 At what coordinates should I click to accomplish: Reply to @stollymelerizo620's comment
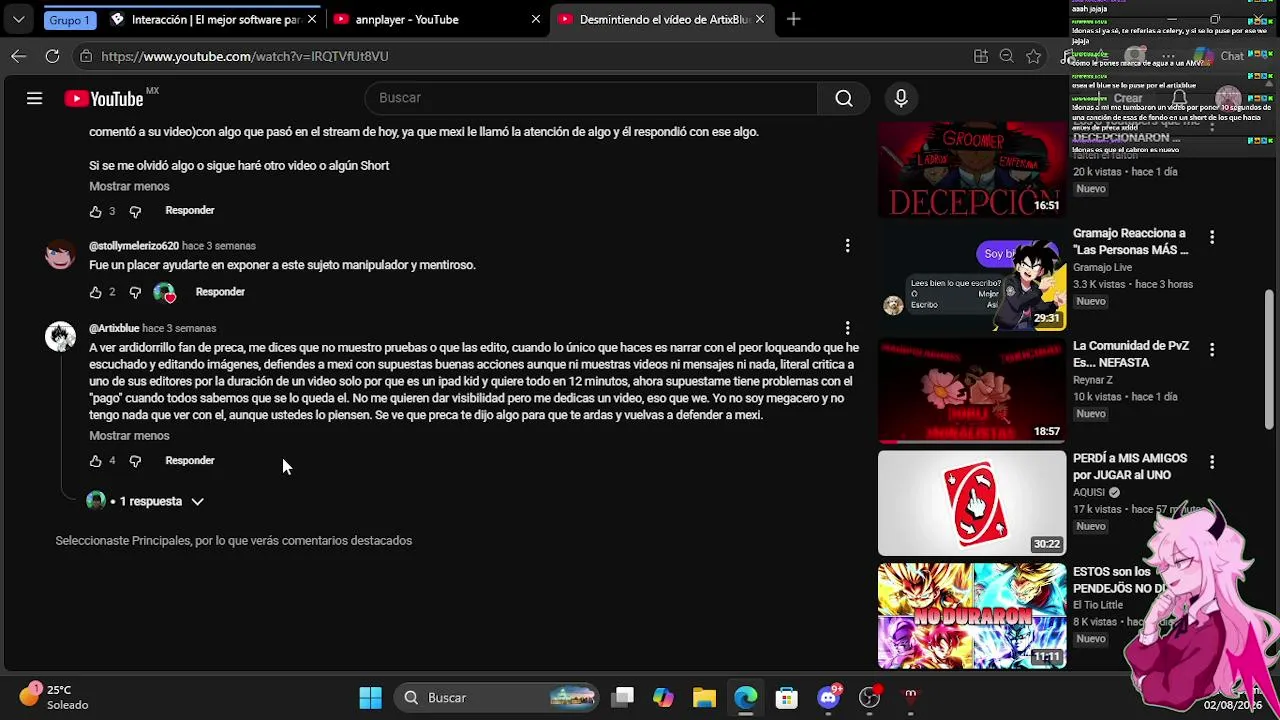tap(220, 292)
